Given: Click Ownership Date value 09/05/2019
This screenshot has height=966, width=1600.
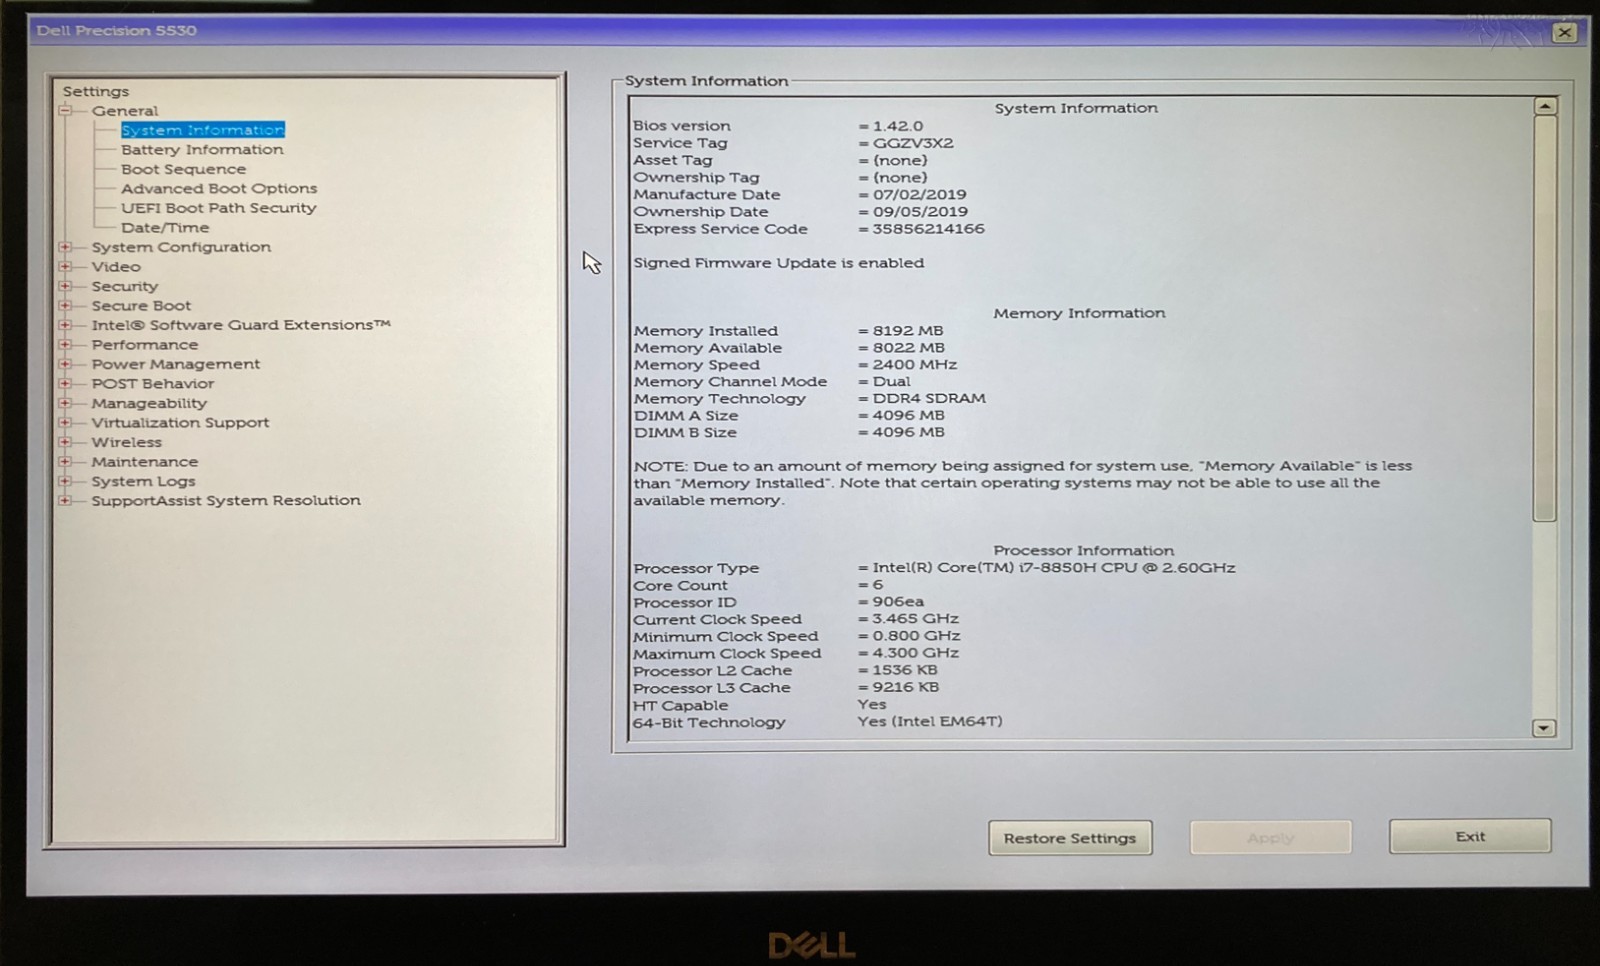Looking at the screenshot, I should tap(920, 212).
